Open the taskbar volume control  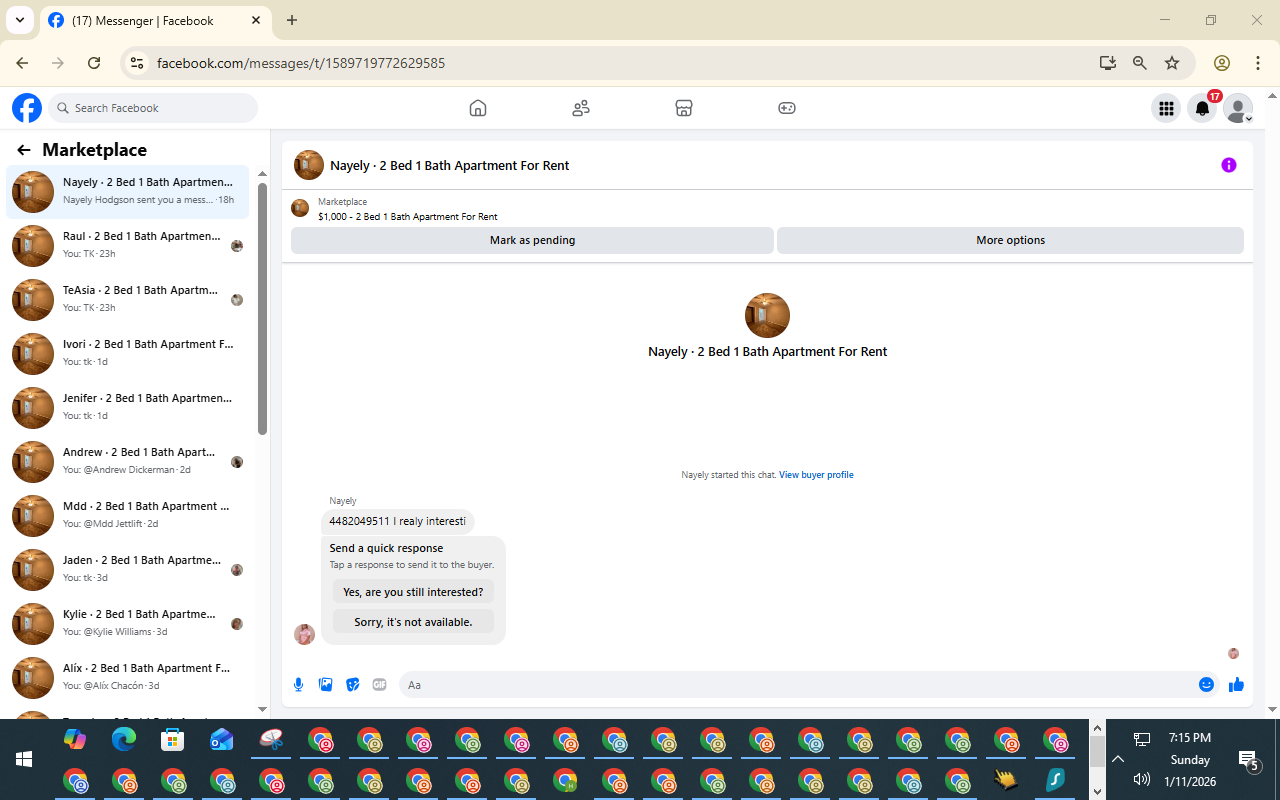tap(1142, 780)
